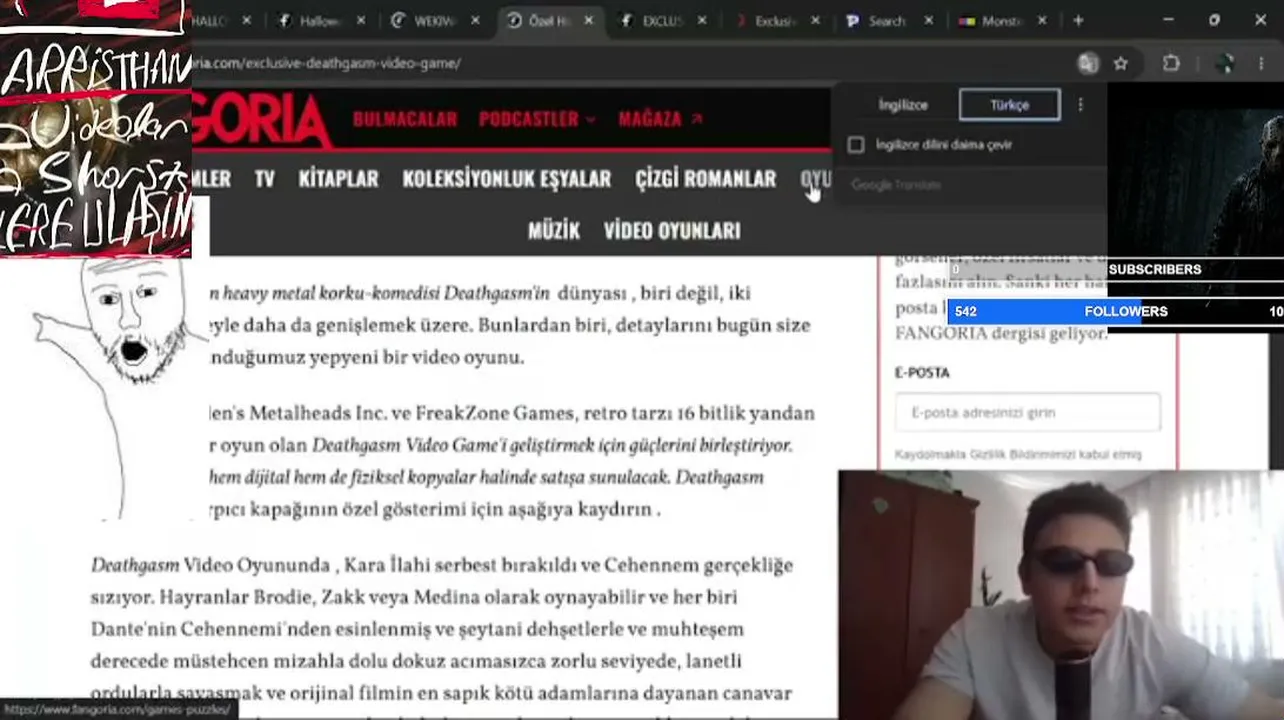The height and width of the screenshot is (720, 1284).
Task: Click the masked figure image beside translate popup
Action: 1196,171
